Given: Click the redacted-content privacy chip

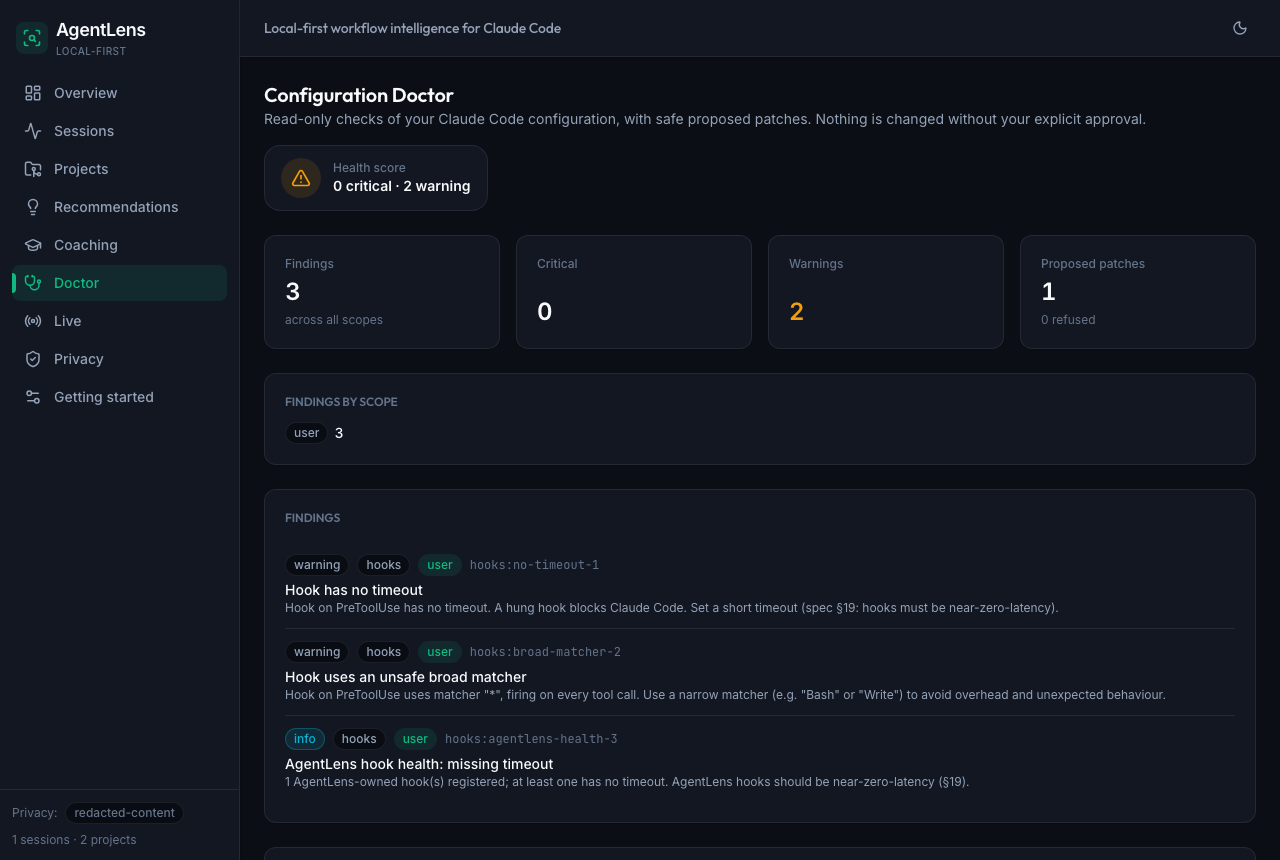Looking at the screenshot, I should (124, 813).
